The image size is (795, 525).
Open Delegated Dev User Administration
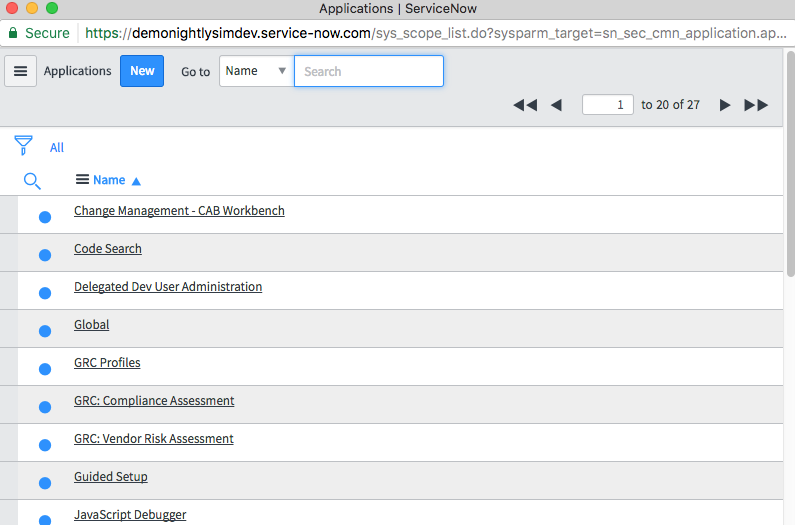coord(168,287)
